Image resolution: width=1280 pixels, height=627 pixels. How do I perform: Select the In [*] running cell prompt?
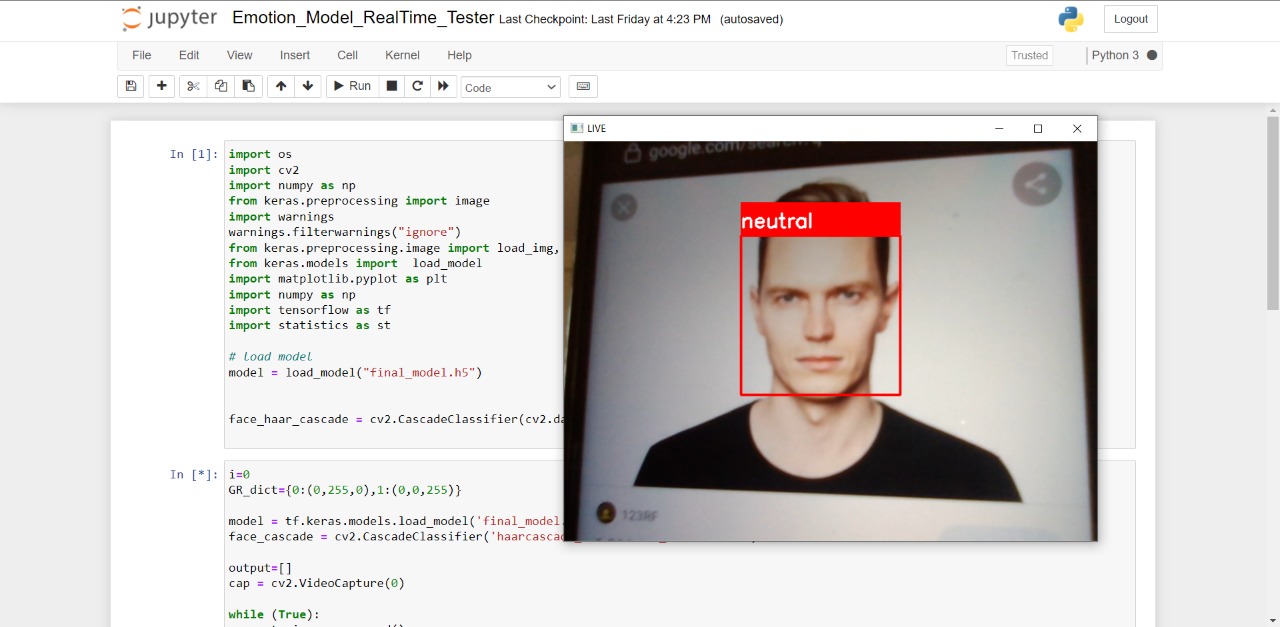point(193,474)
